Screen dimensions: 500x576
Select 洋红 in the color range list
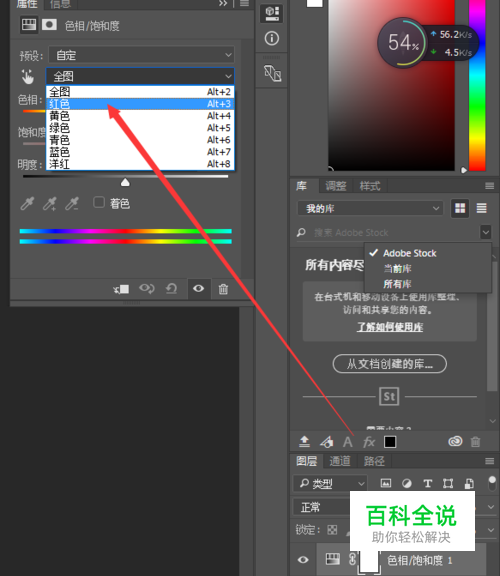140,164
